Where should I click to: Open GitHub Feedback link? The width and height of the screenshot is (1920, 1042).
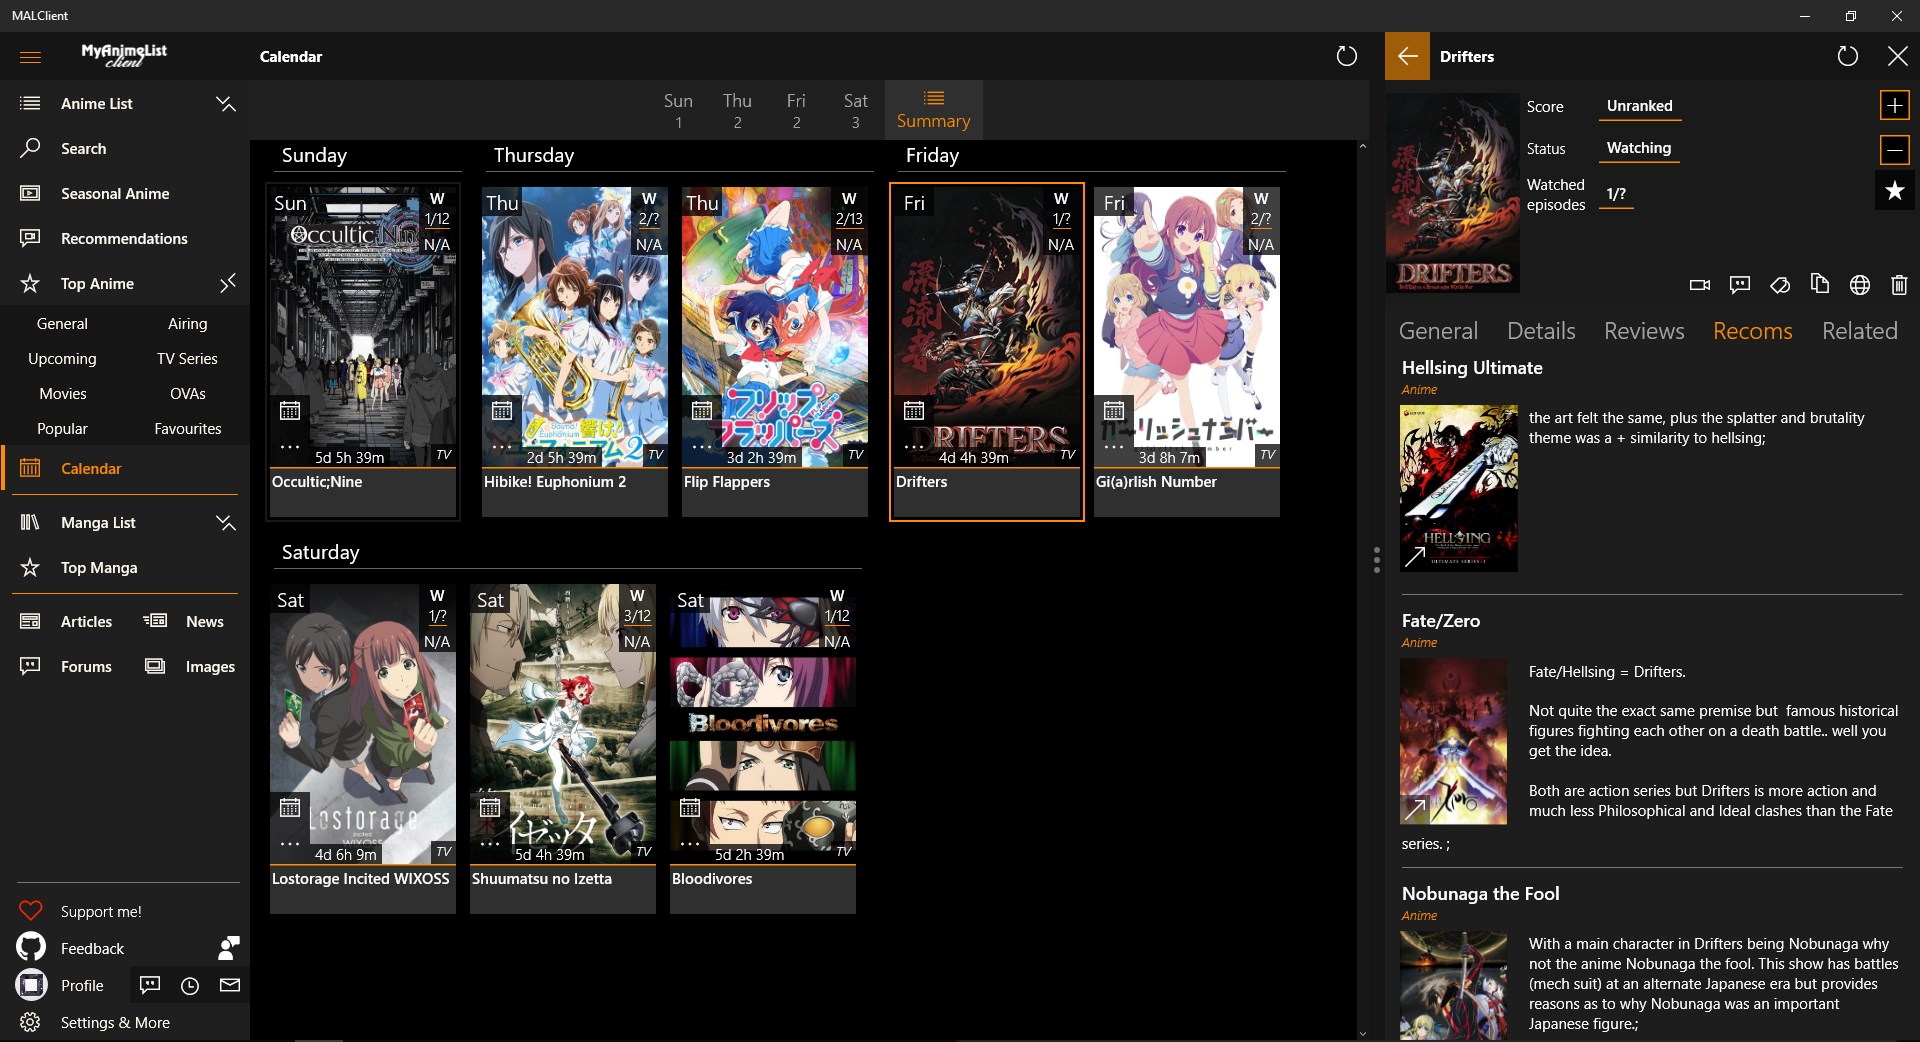(71, 948)
